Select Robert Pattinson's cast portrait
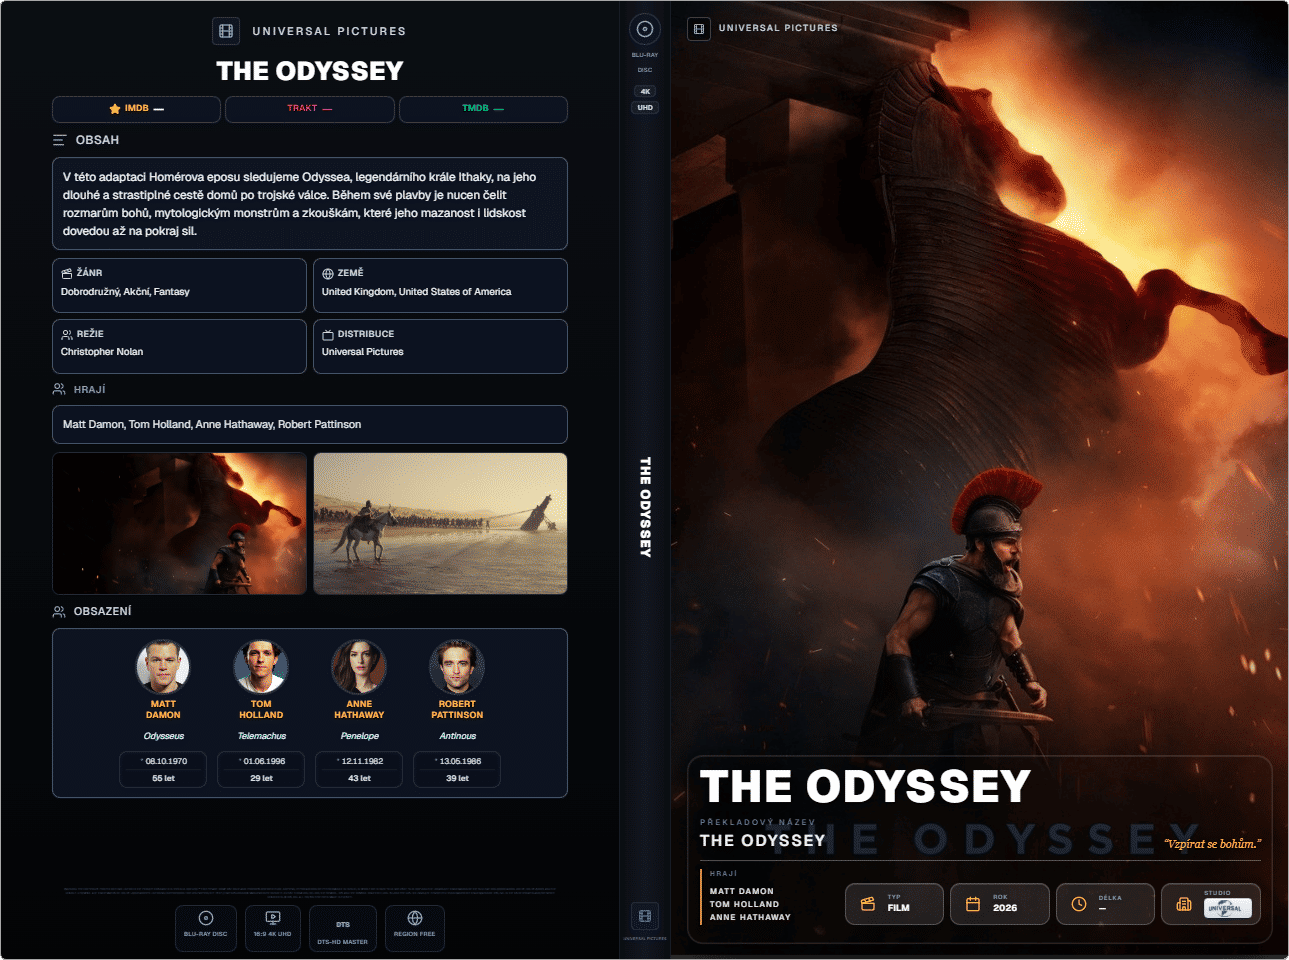1289x960 pixels. point(457,667)
